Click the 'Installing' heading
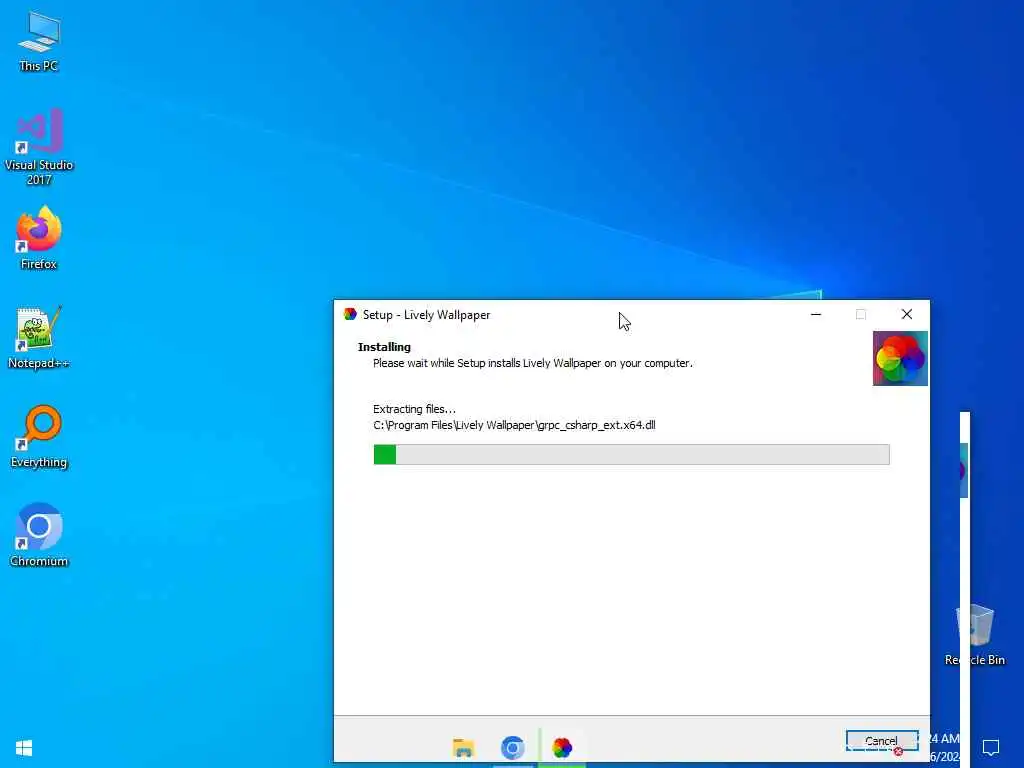The image size is (1024, 768). pyautogui.click(x=384, y=347)
